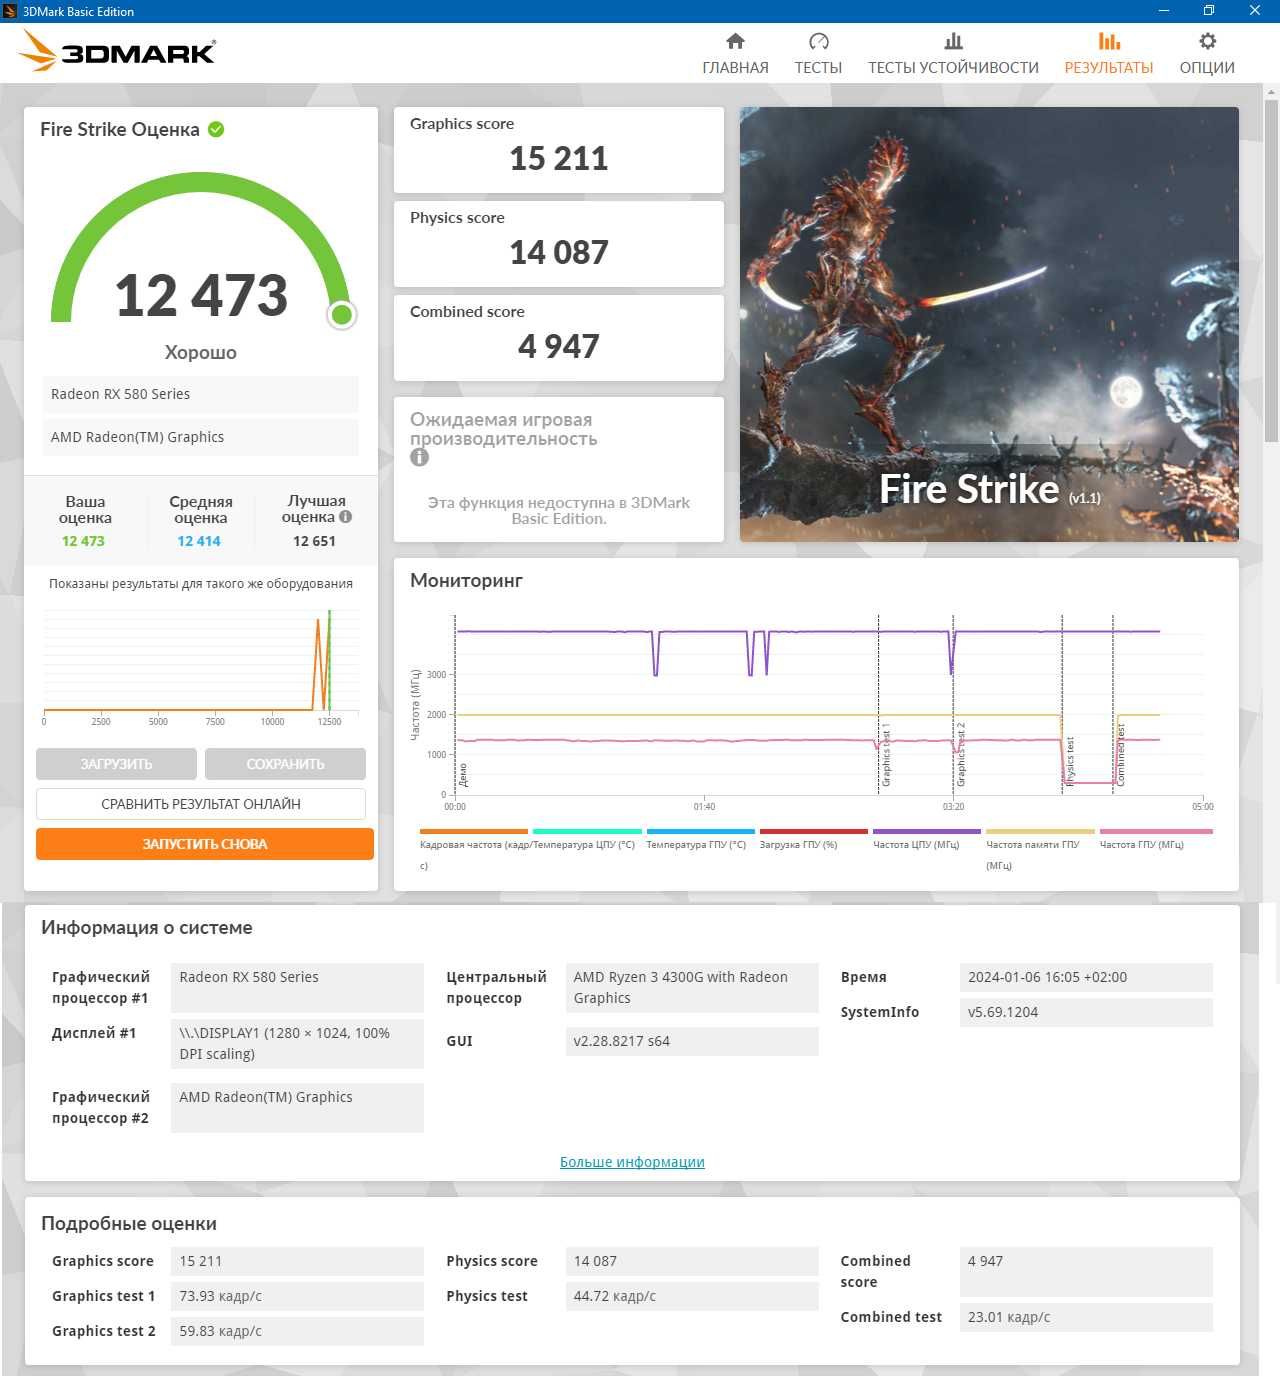Click the СОХРАНИТЬ button
Image resolution: width=1280 pixels, height=1376 pixels.
click(x=285, y=764)
